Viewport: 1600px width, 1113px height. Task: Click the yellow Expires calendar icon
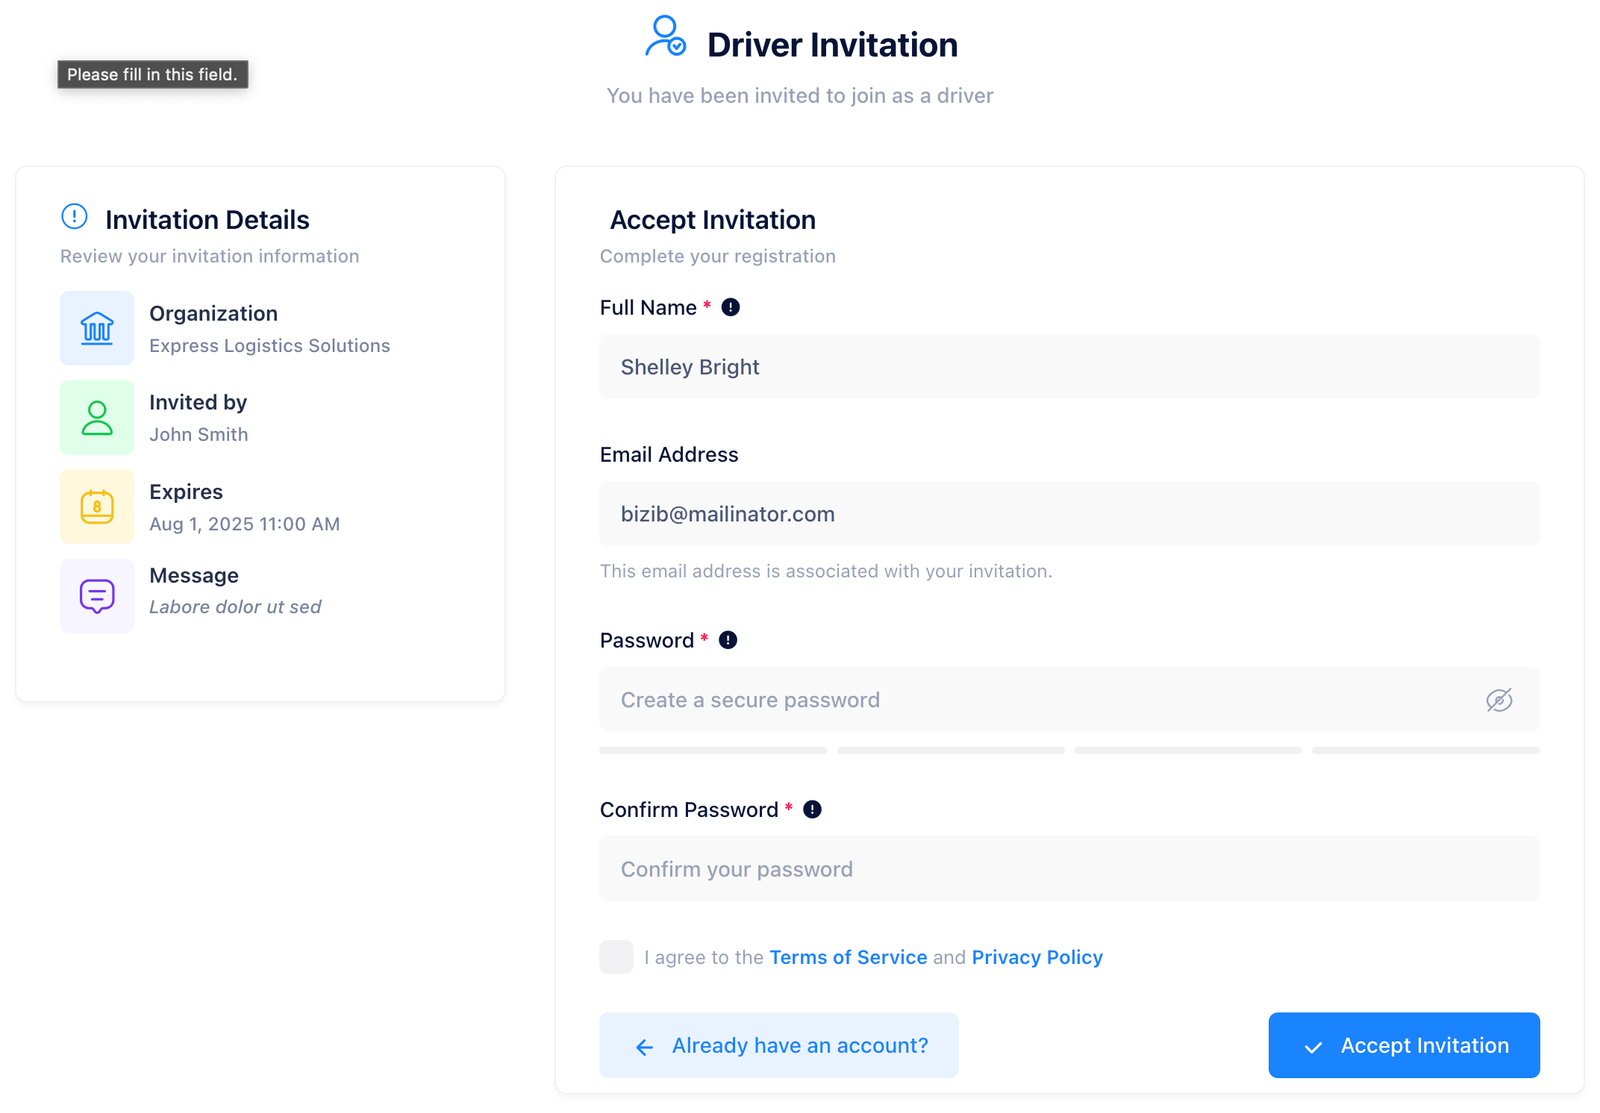point(97,506)
